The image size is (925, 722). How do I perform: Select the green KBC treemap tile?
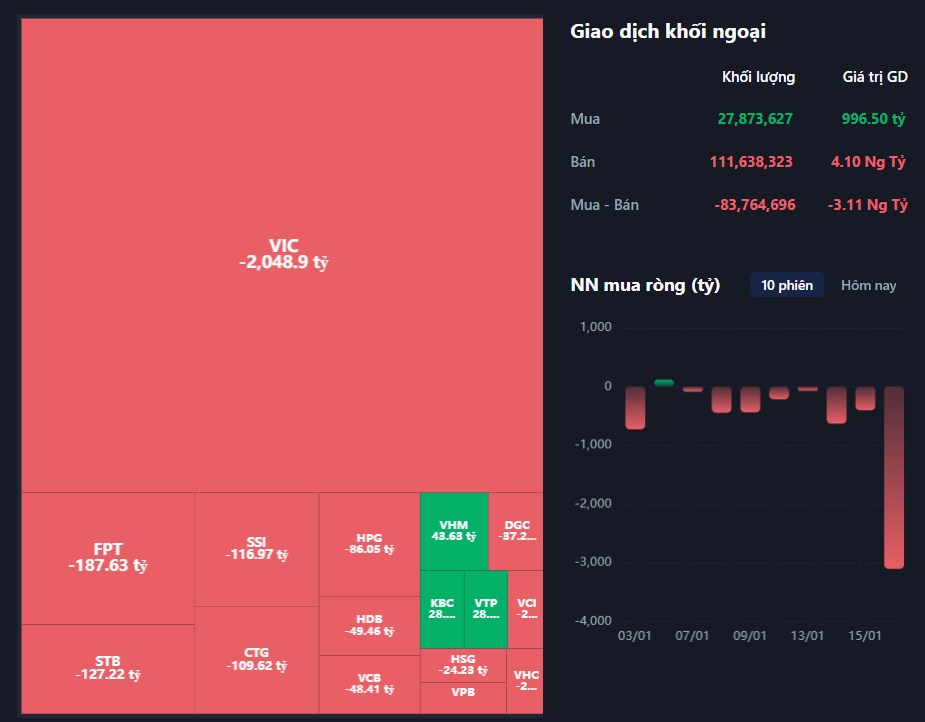[x=442, y=609]
